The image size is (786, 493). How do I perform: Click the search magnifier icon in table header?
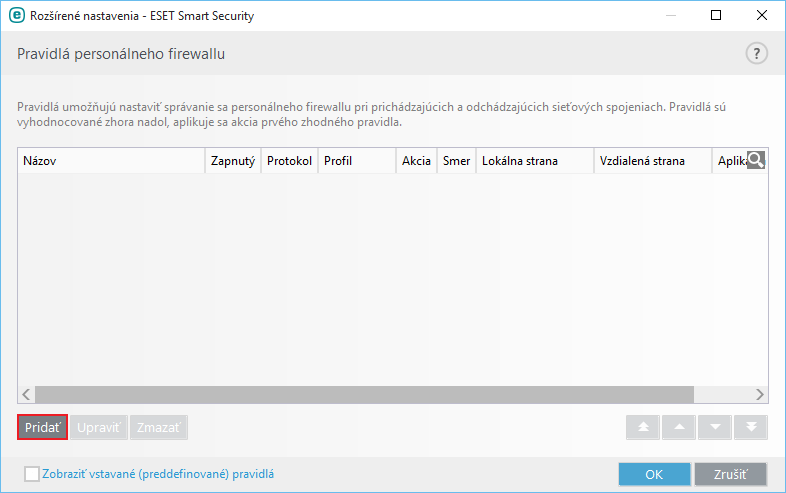tap(756, 160)
